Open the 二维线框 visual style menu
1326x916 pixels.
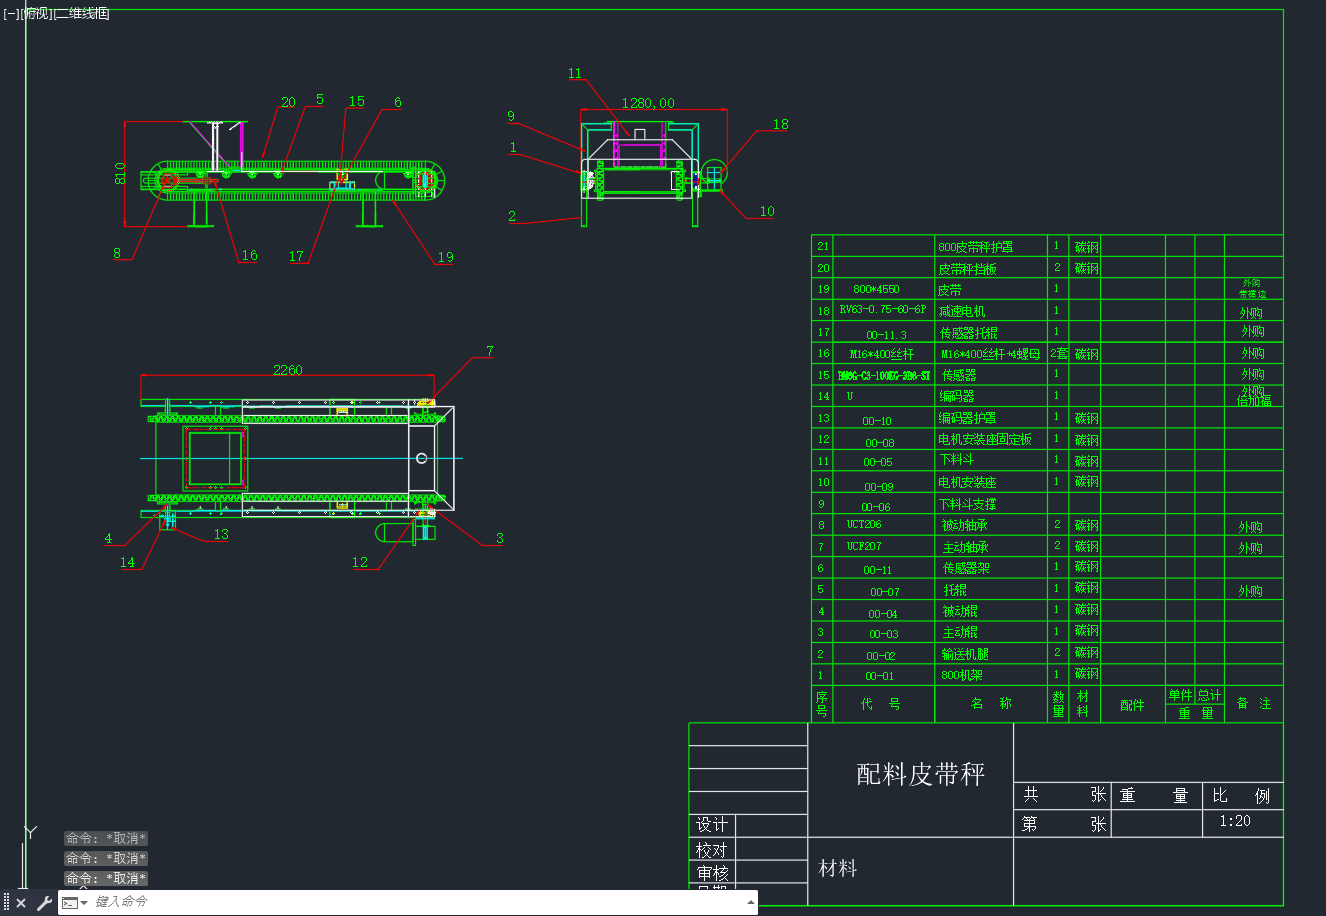(81, 14)
